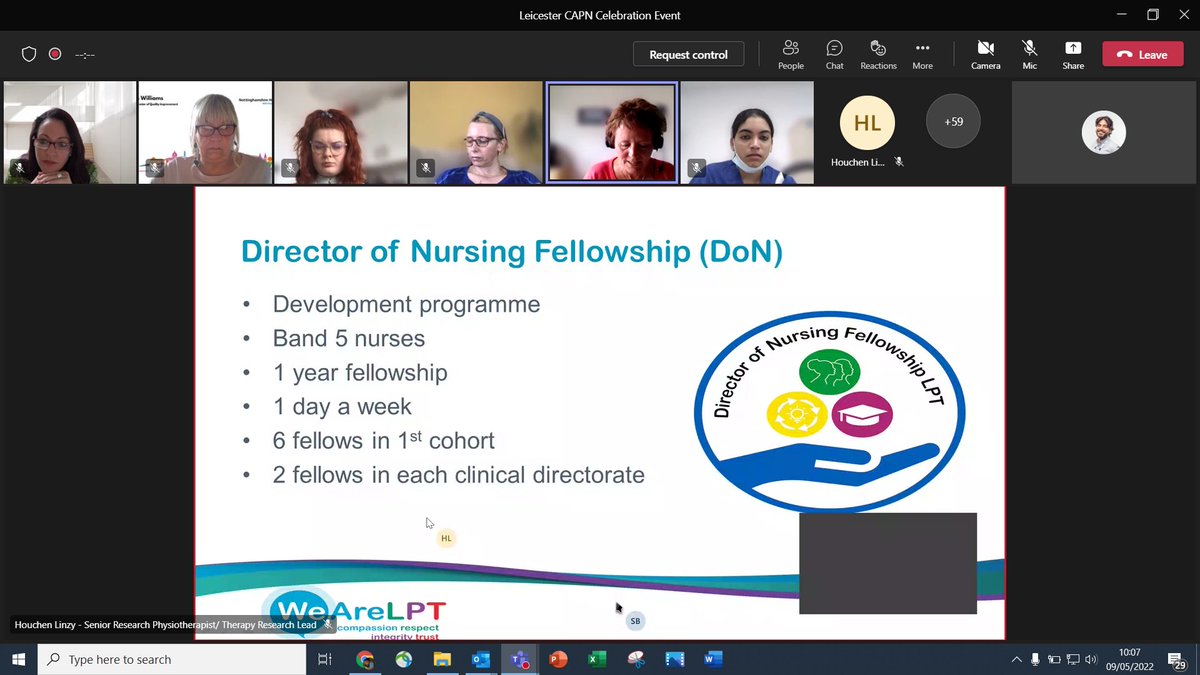Turn on the Camera
Image resolution: width=1200 pixels, height=675 pixels.
pos(985,54)
